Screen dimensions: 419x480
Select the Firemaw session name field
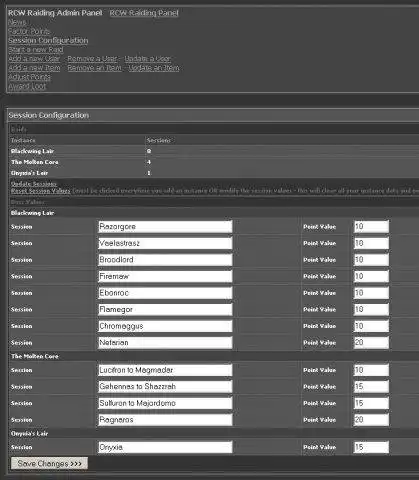coord(165,276)
